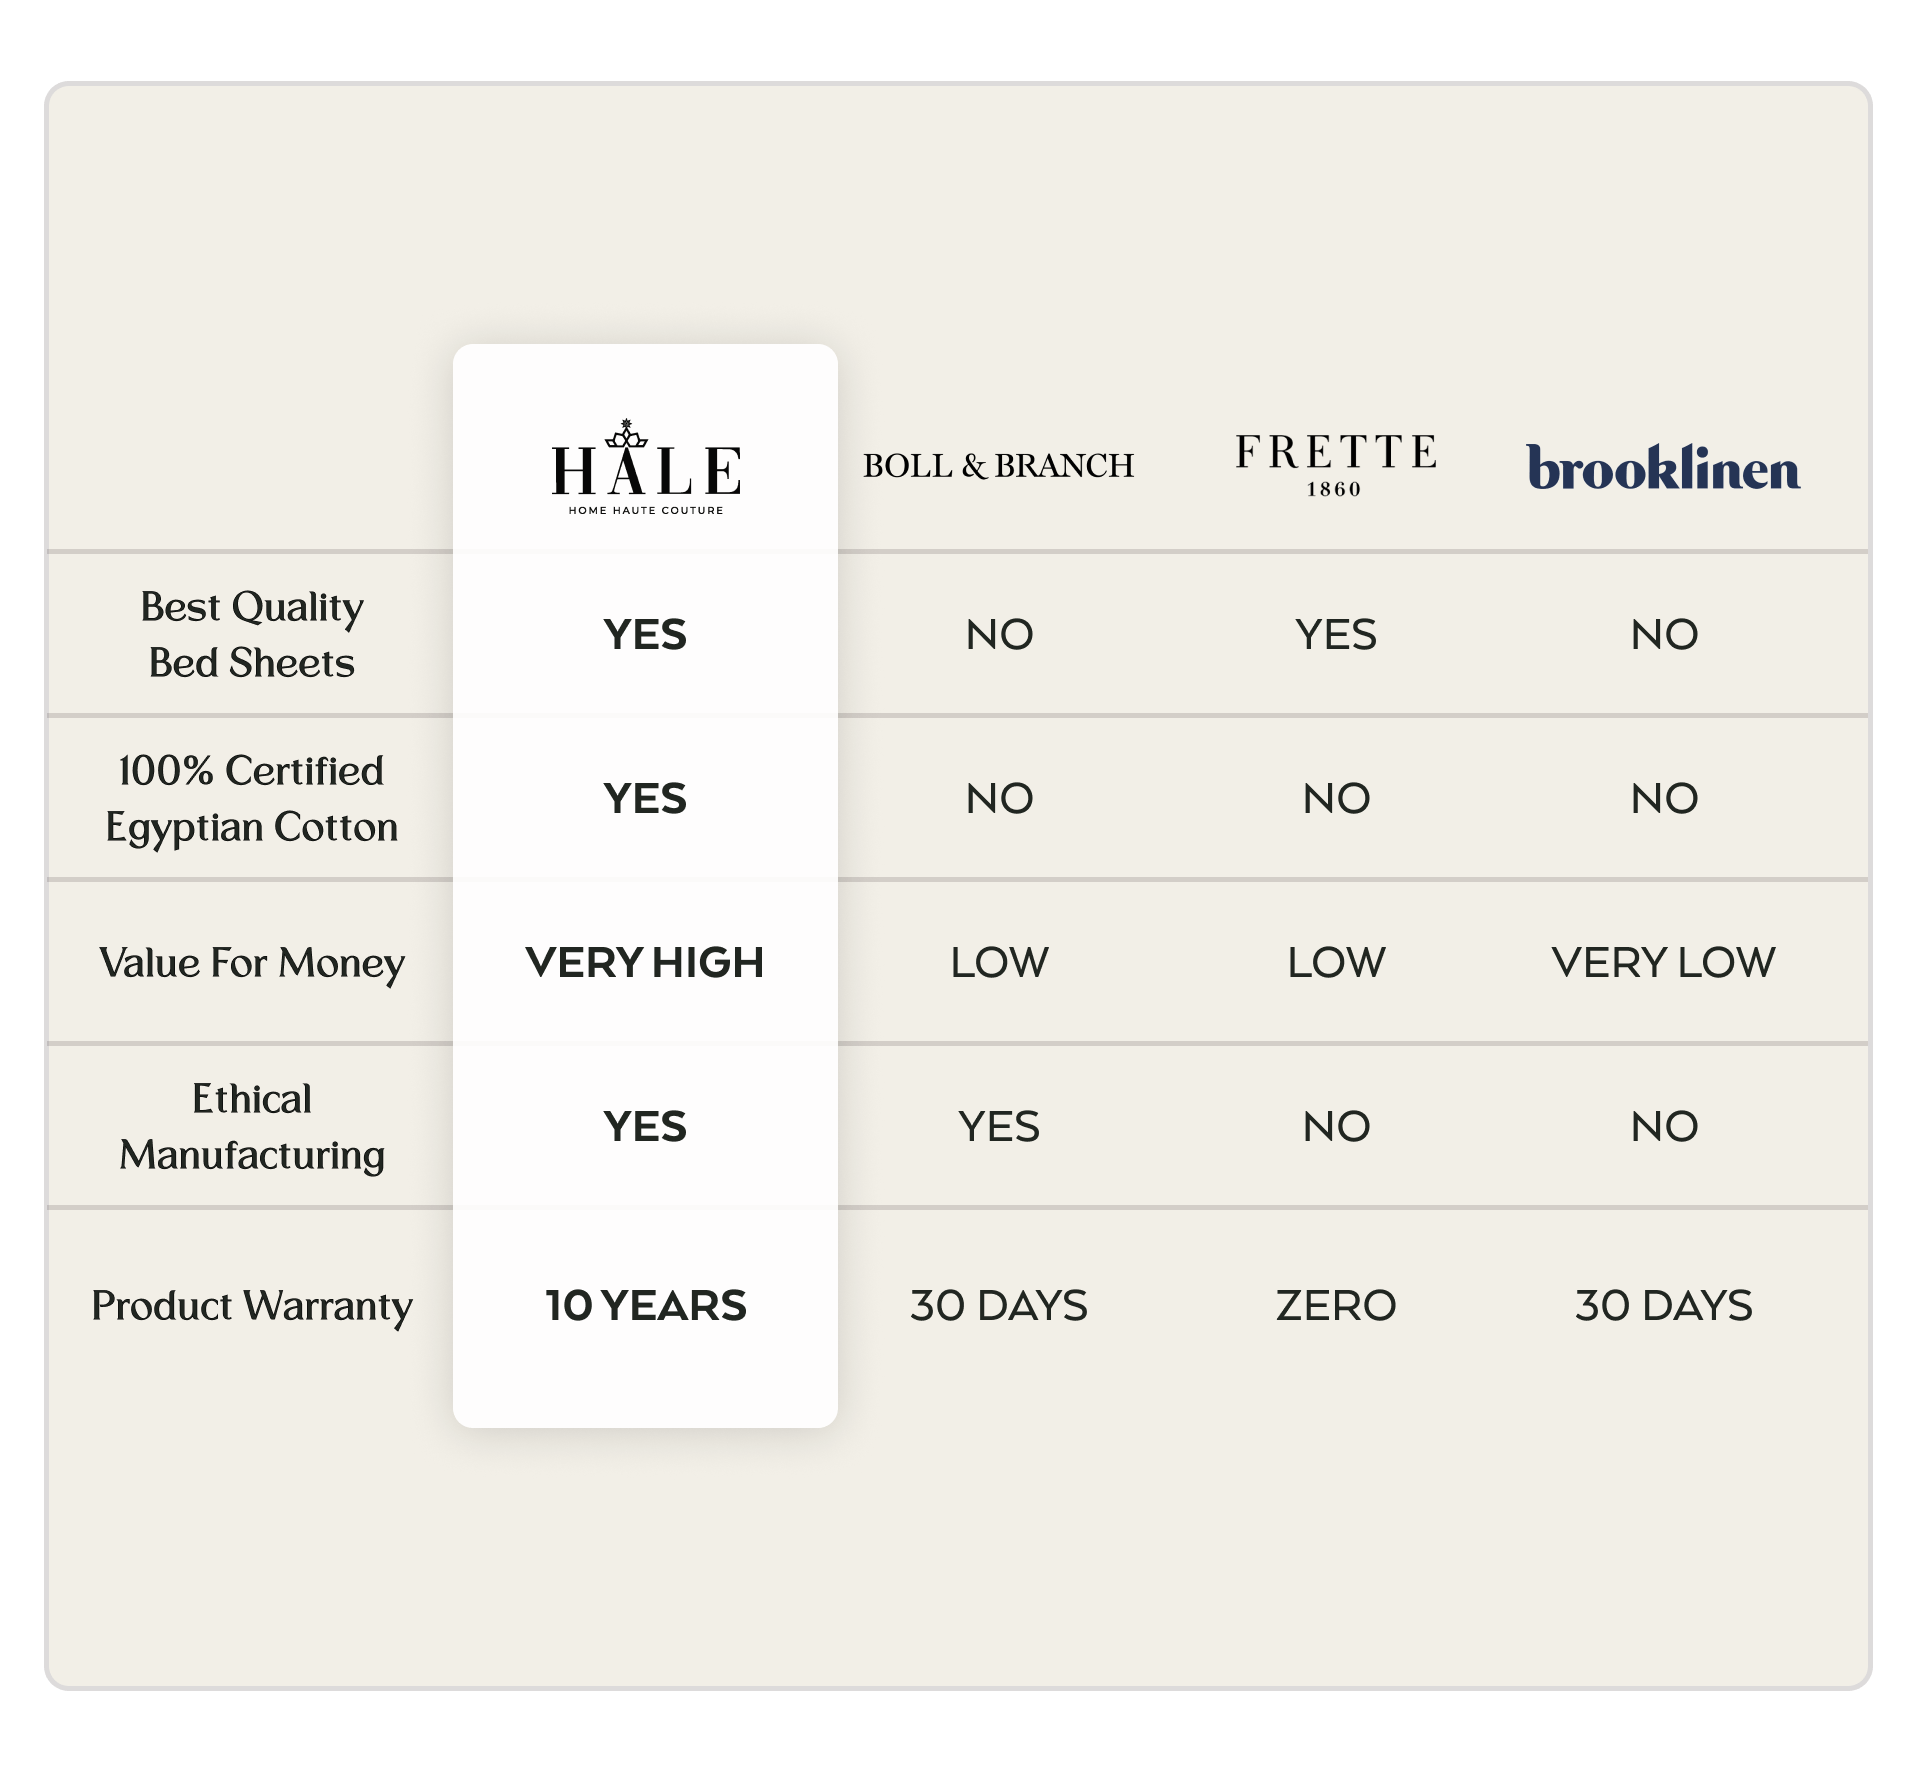This screenshot has width=1920, height=1766.
Task: Select the Best Quality Bed Sheets label
Action: 252,634
